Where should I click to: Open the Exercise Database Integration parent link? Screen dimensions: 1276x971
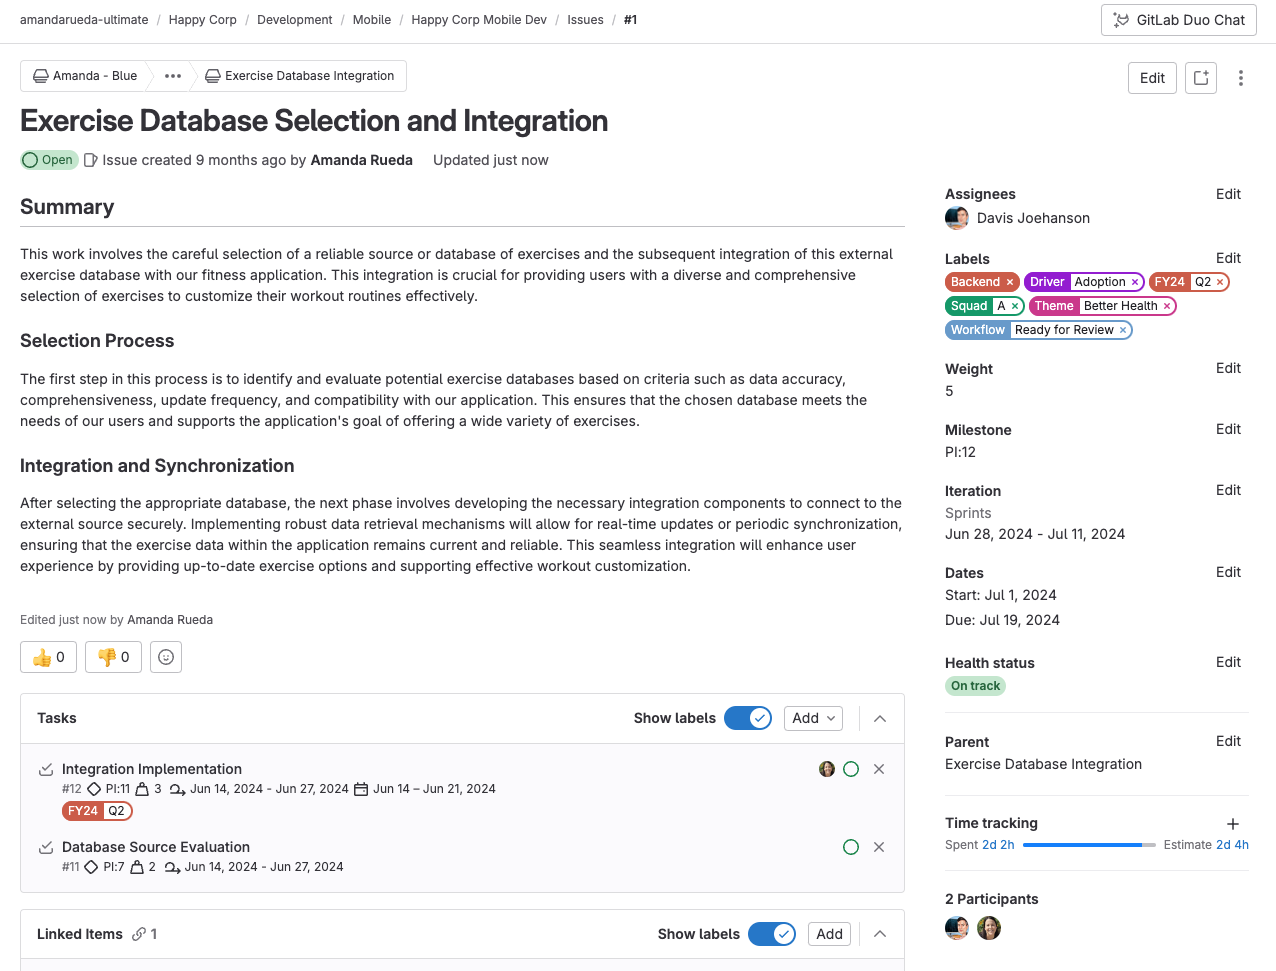[1043, 764]
